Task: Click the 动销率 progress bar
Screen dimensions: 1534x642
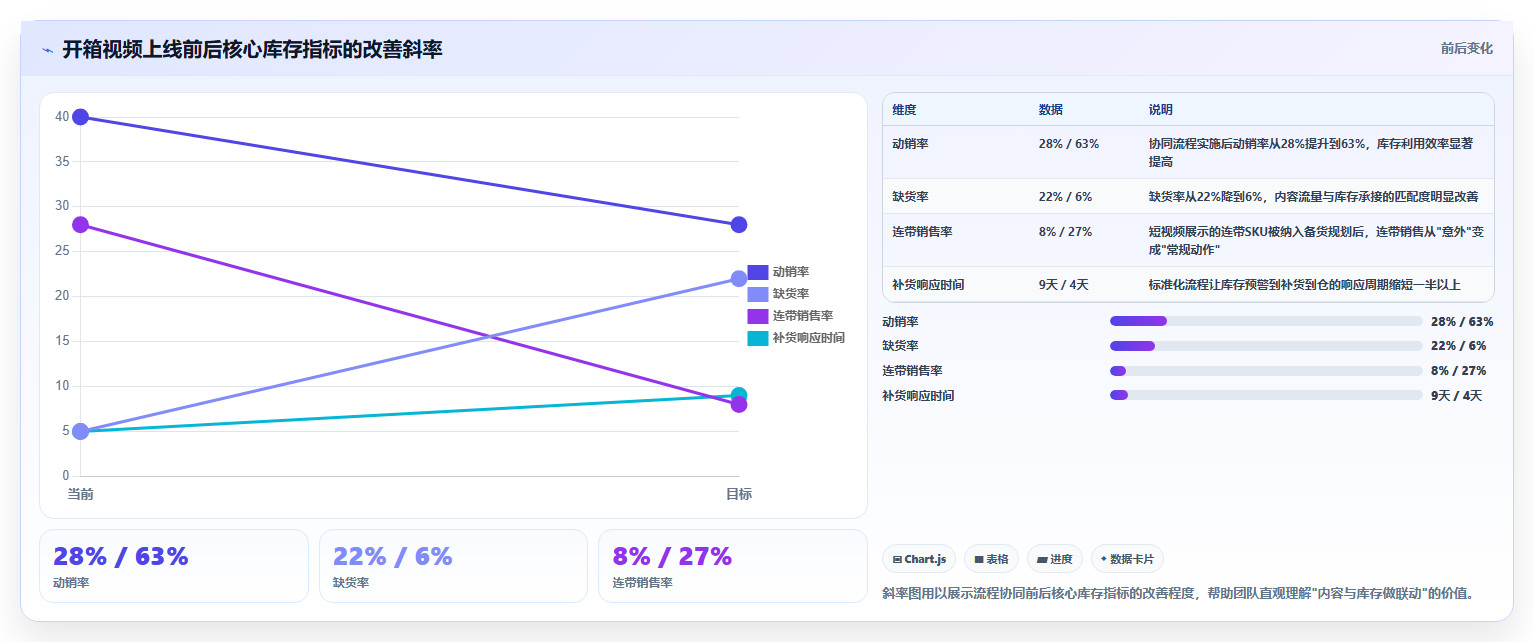Action: 1266,321
